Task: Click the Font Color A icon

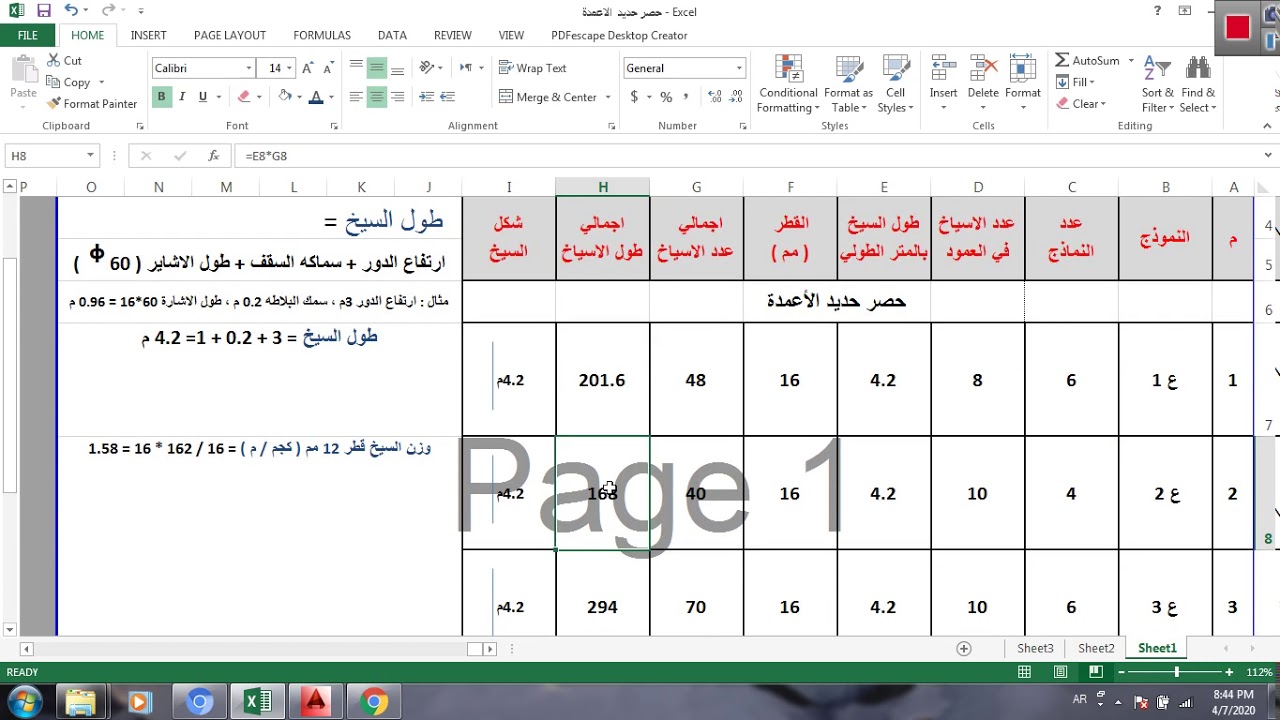Action: [316, 97]
